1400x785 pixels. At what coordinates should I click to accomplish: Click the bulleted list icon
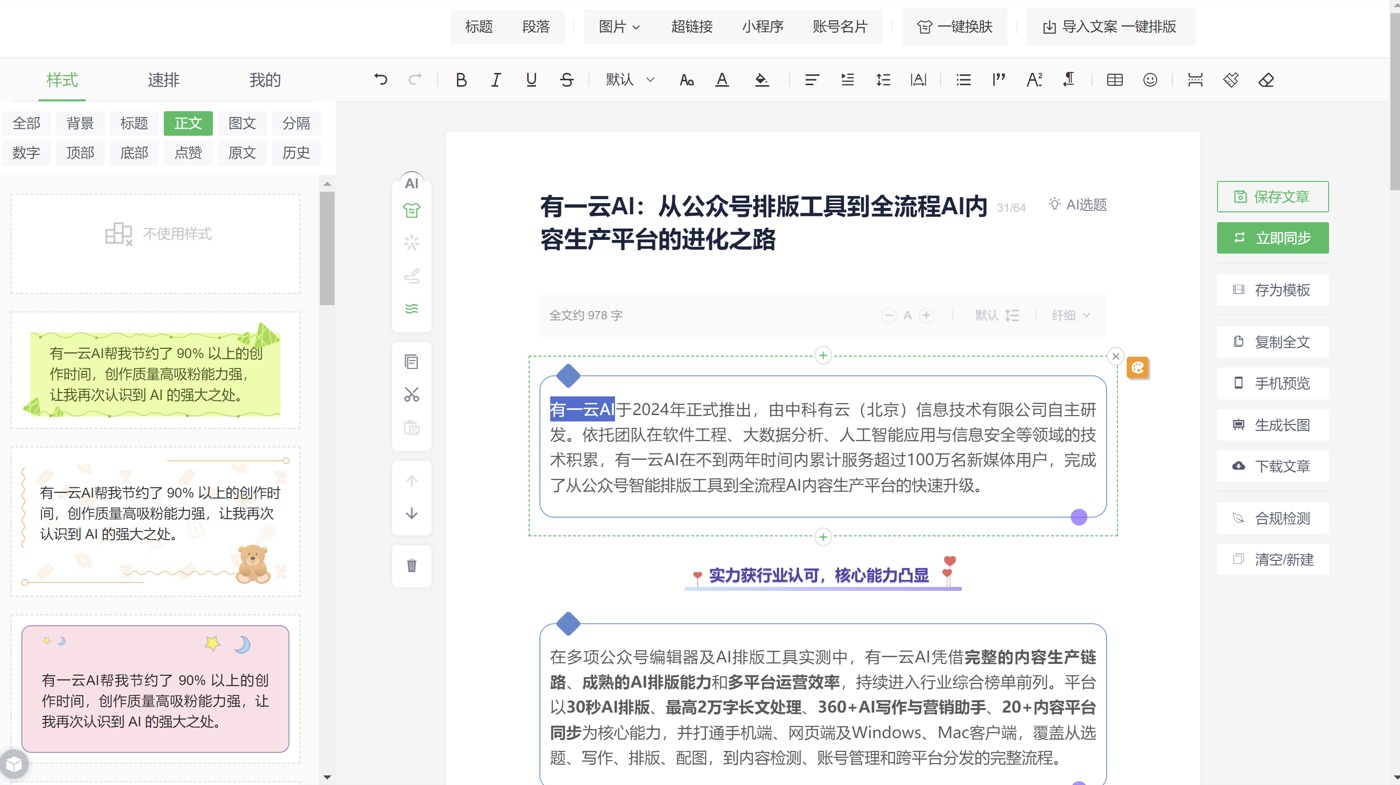point(963,80)
